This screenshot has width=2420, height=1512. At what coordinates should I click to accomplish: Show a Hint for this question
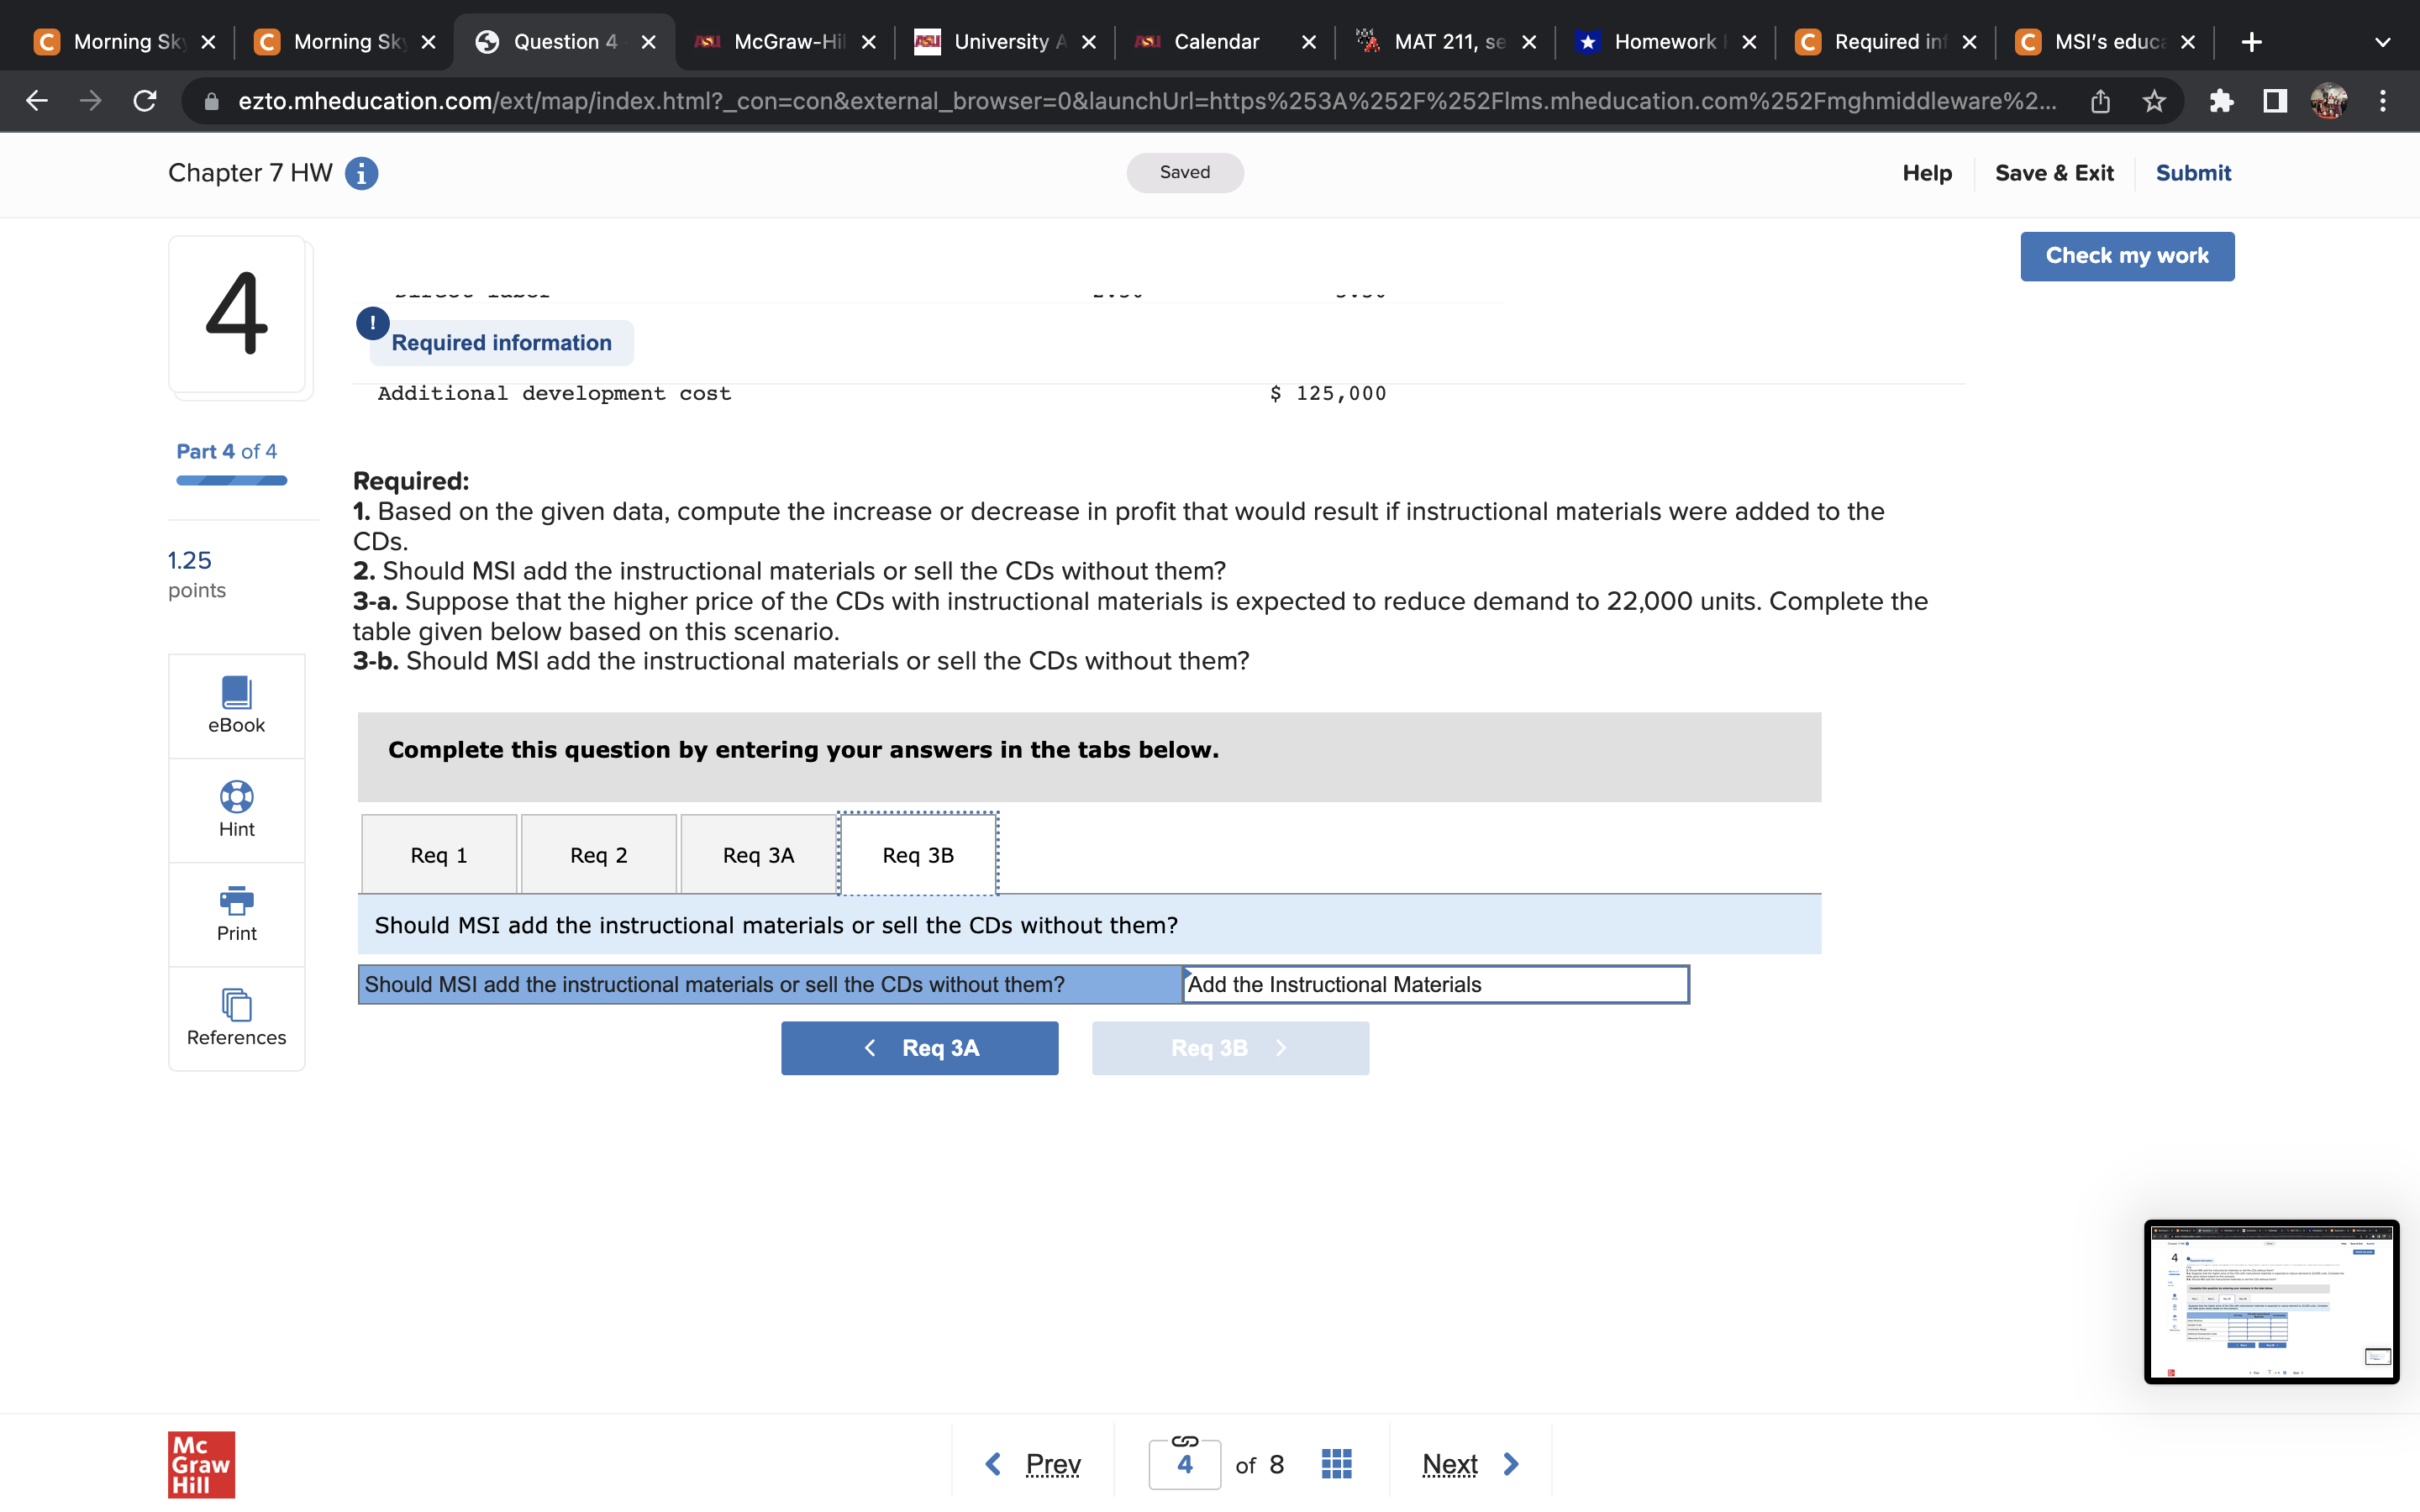click(x=236, y=810)
